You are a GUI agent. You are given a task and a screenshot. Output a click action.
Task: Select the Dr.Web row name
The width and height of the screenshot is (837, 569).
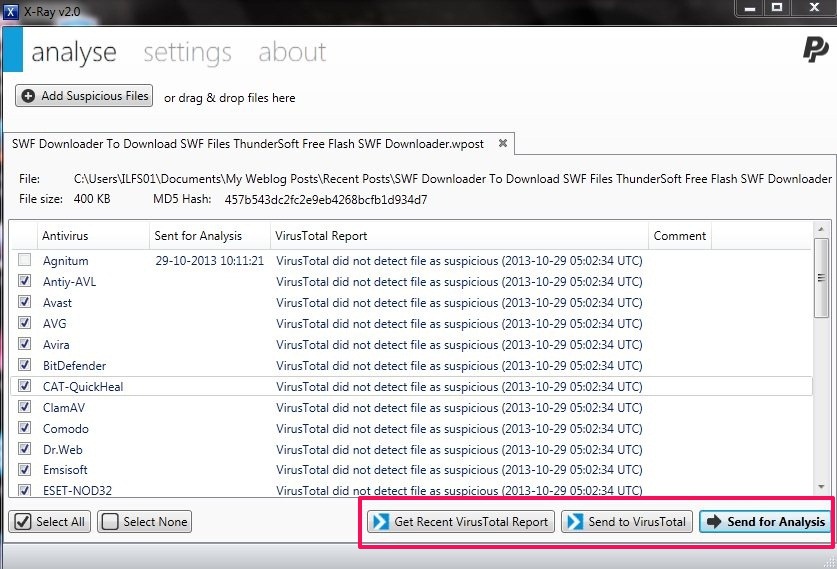(x=62, y=449)
